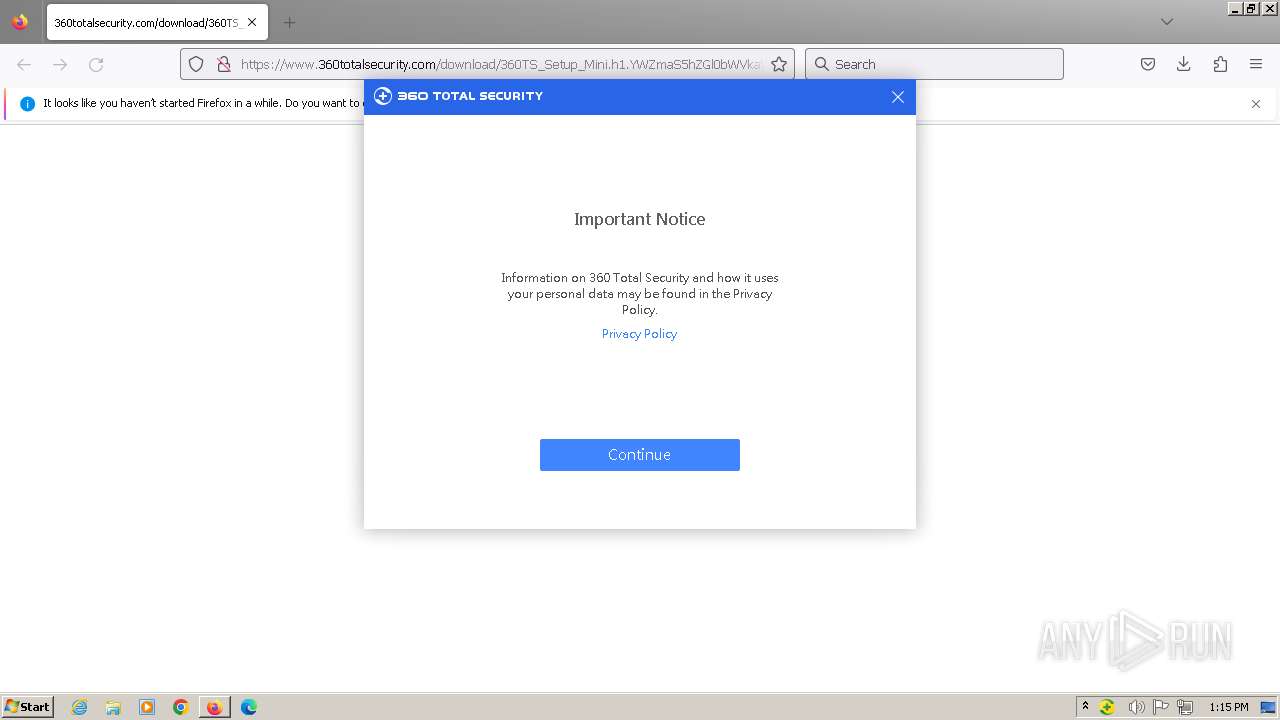Image resolution: width=1280 pixels, height=720 pixels.
Task: Expand the list all tabs chevron
Action: (x=1167, y=22)
